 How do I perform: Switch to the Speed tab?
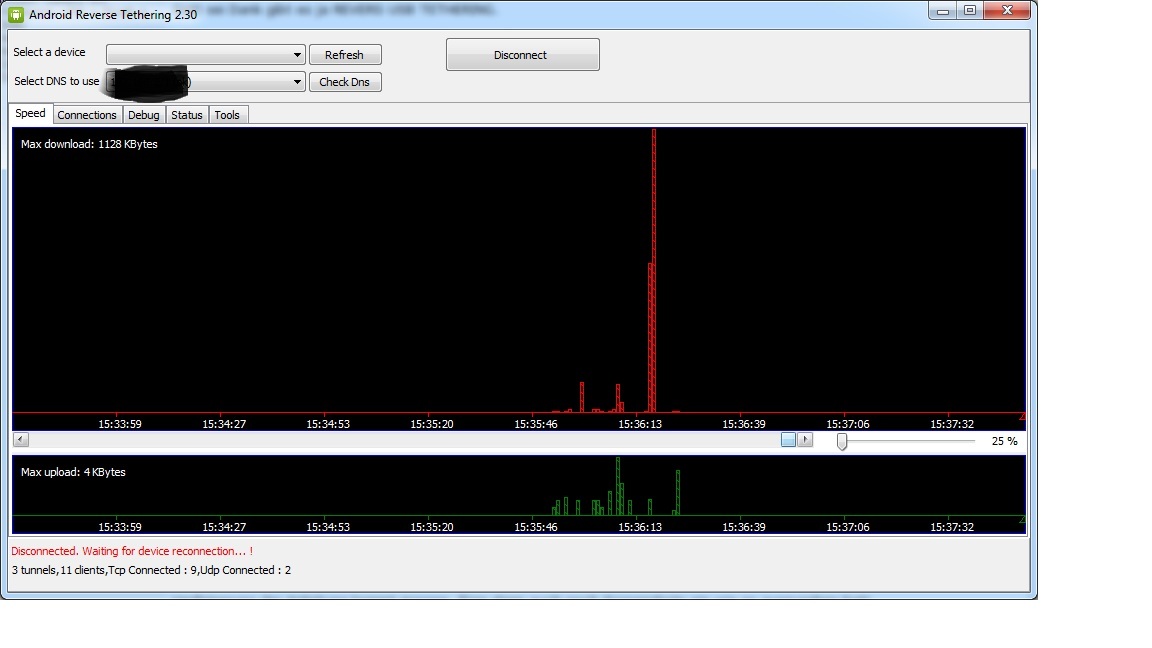30,114
